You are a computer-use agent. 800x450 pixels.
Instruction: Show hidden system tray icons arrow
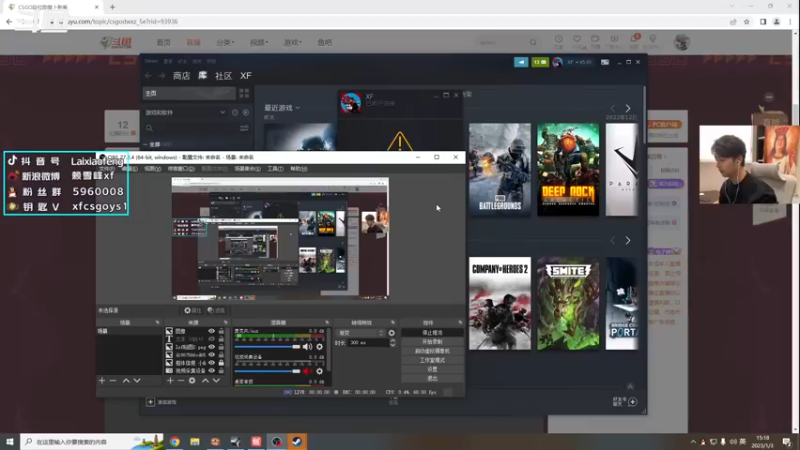pos(693,442)
